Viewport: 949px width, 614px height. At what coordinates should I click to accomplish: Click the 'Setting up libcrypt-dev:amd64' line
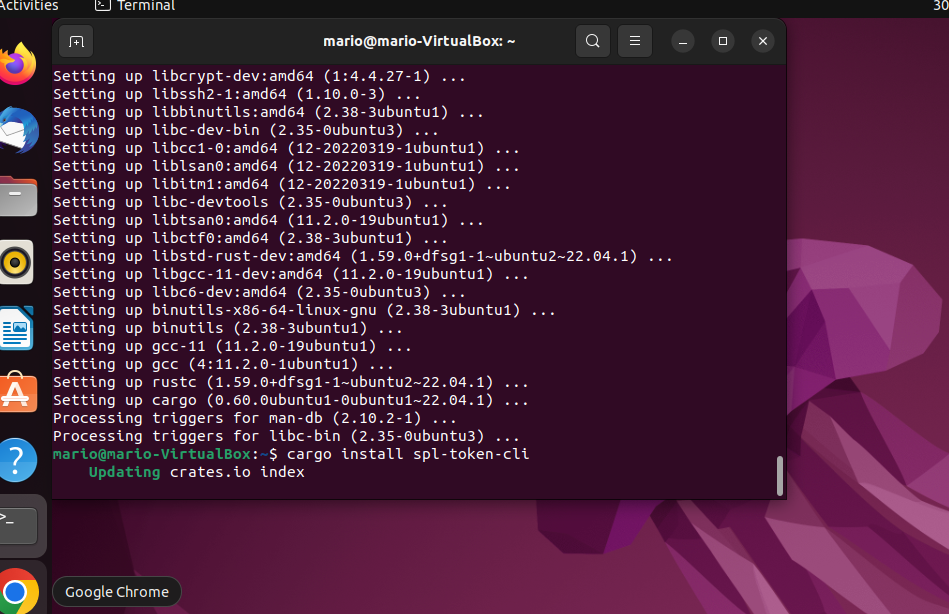pyautogui.click(x=259, y=76)
